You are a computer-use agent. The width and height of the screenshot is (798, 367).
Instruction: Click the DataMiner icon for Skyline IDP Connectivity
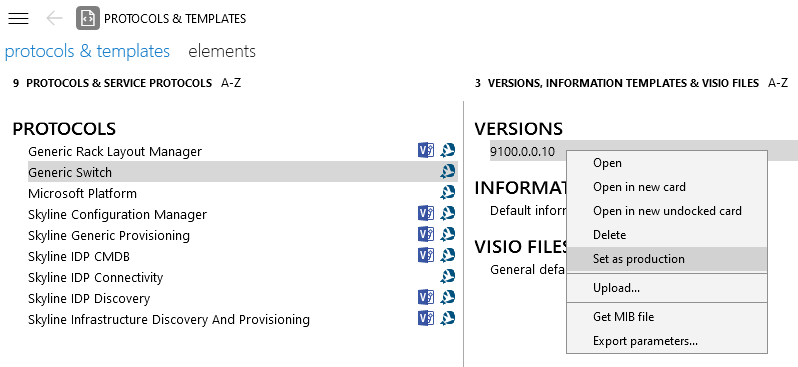(447, 276)
